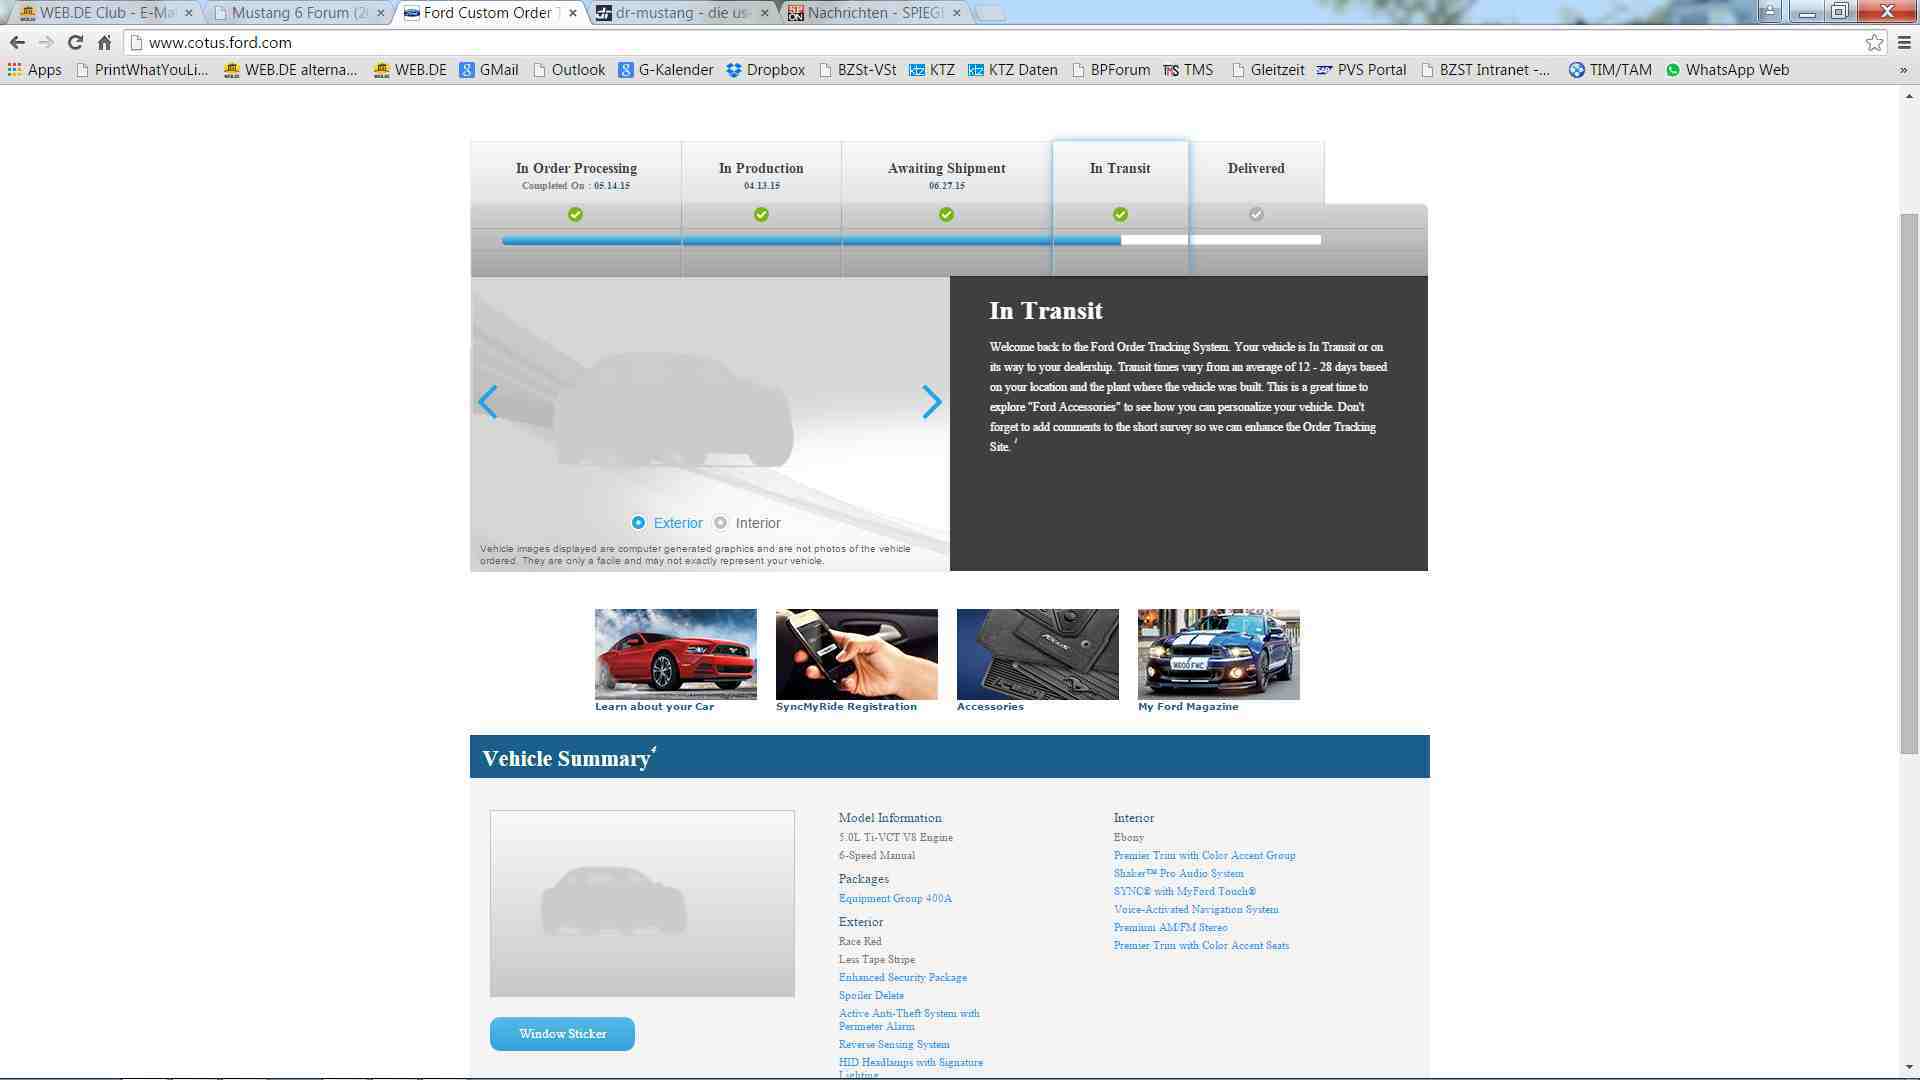
Task: Click green check under In Transit
Action: point(1120,214)
